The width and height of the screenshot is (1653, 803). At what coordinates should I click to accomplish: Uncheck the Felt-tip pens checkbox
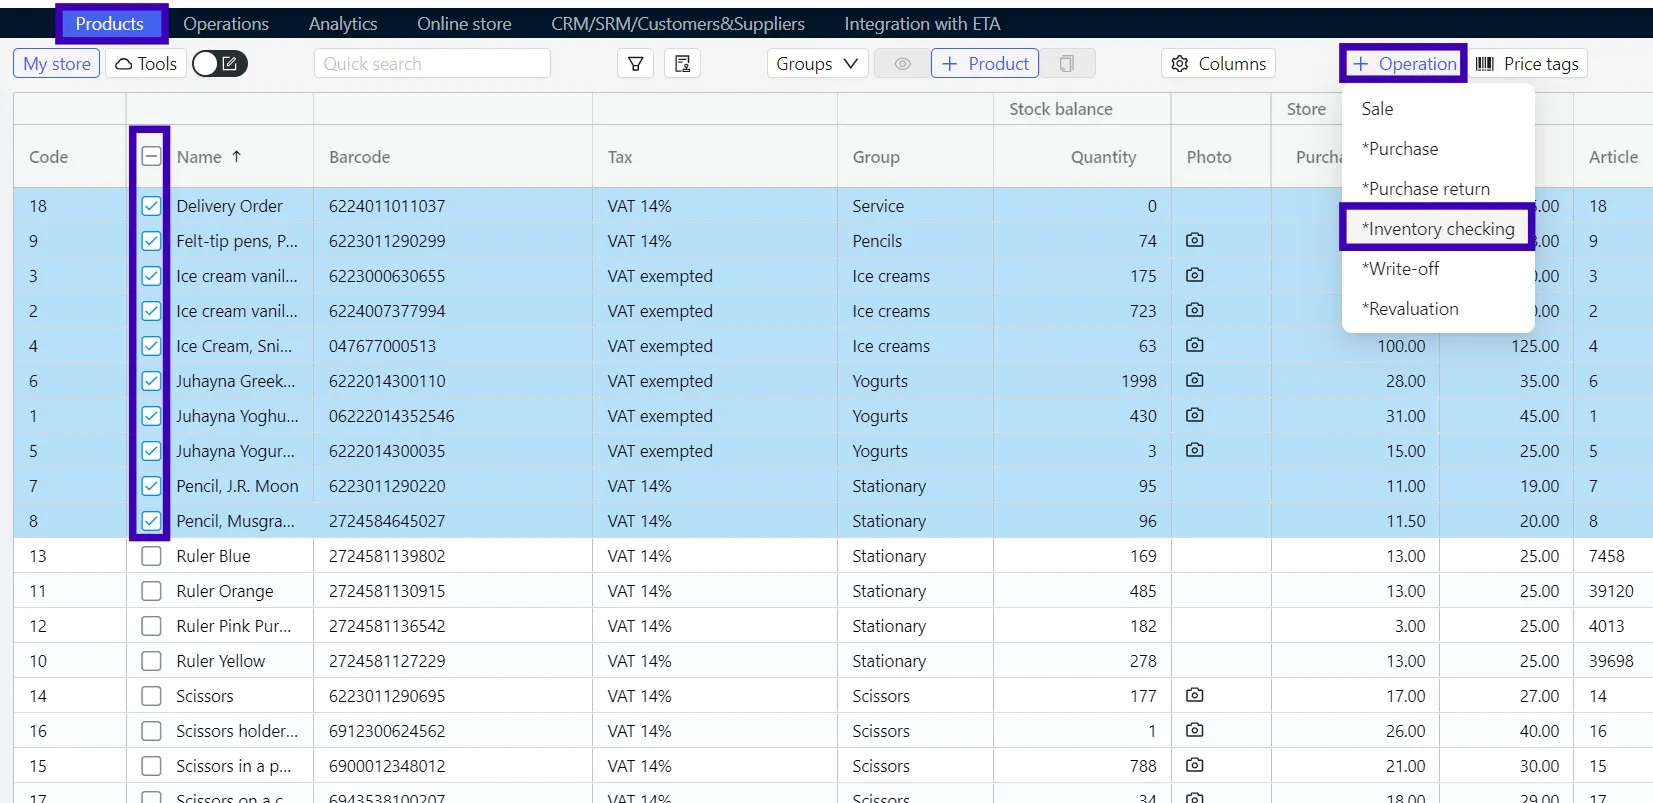pyautogui.click(x=151, y=241)
